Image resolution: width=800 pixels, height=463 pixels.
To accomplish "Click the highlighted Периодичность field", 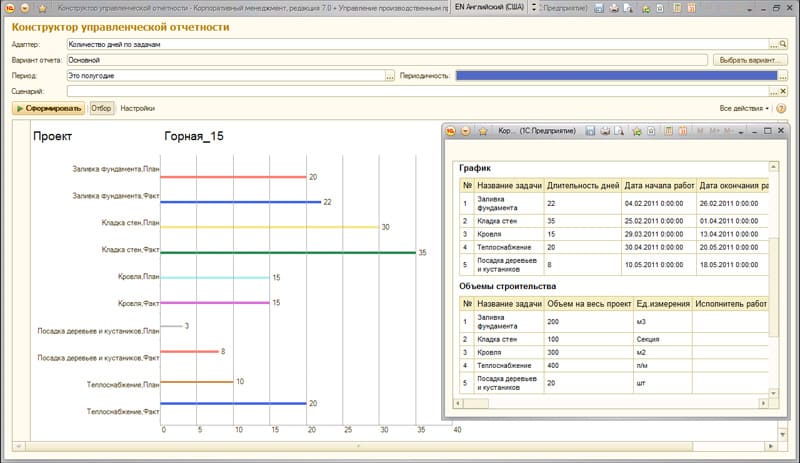I will point(616,76).
